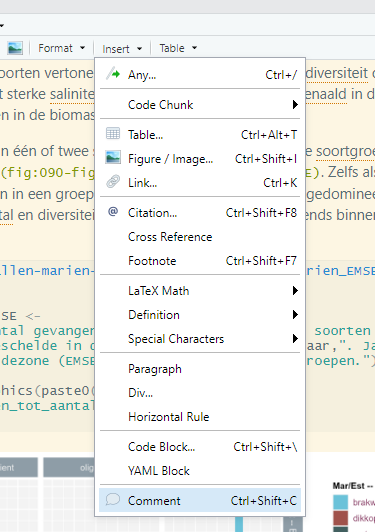This screenshot has width=375, height=532.
Task: Click the image icon in the toolbar
Action: 15,48
